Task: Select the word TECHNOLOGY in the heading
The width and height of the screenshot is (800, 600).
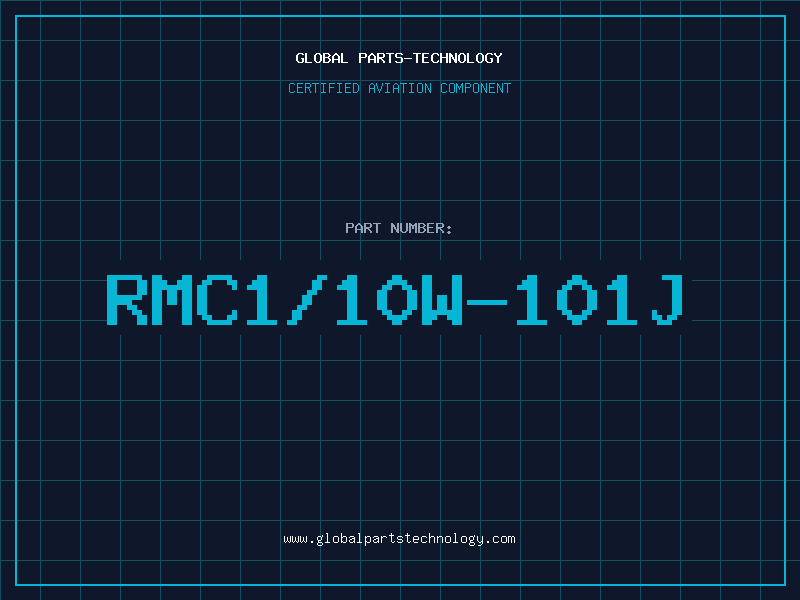Action: 458,58
